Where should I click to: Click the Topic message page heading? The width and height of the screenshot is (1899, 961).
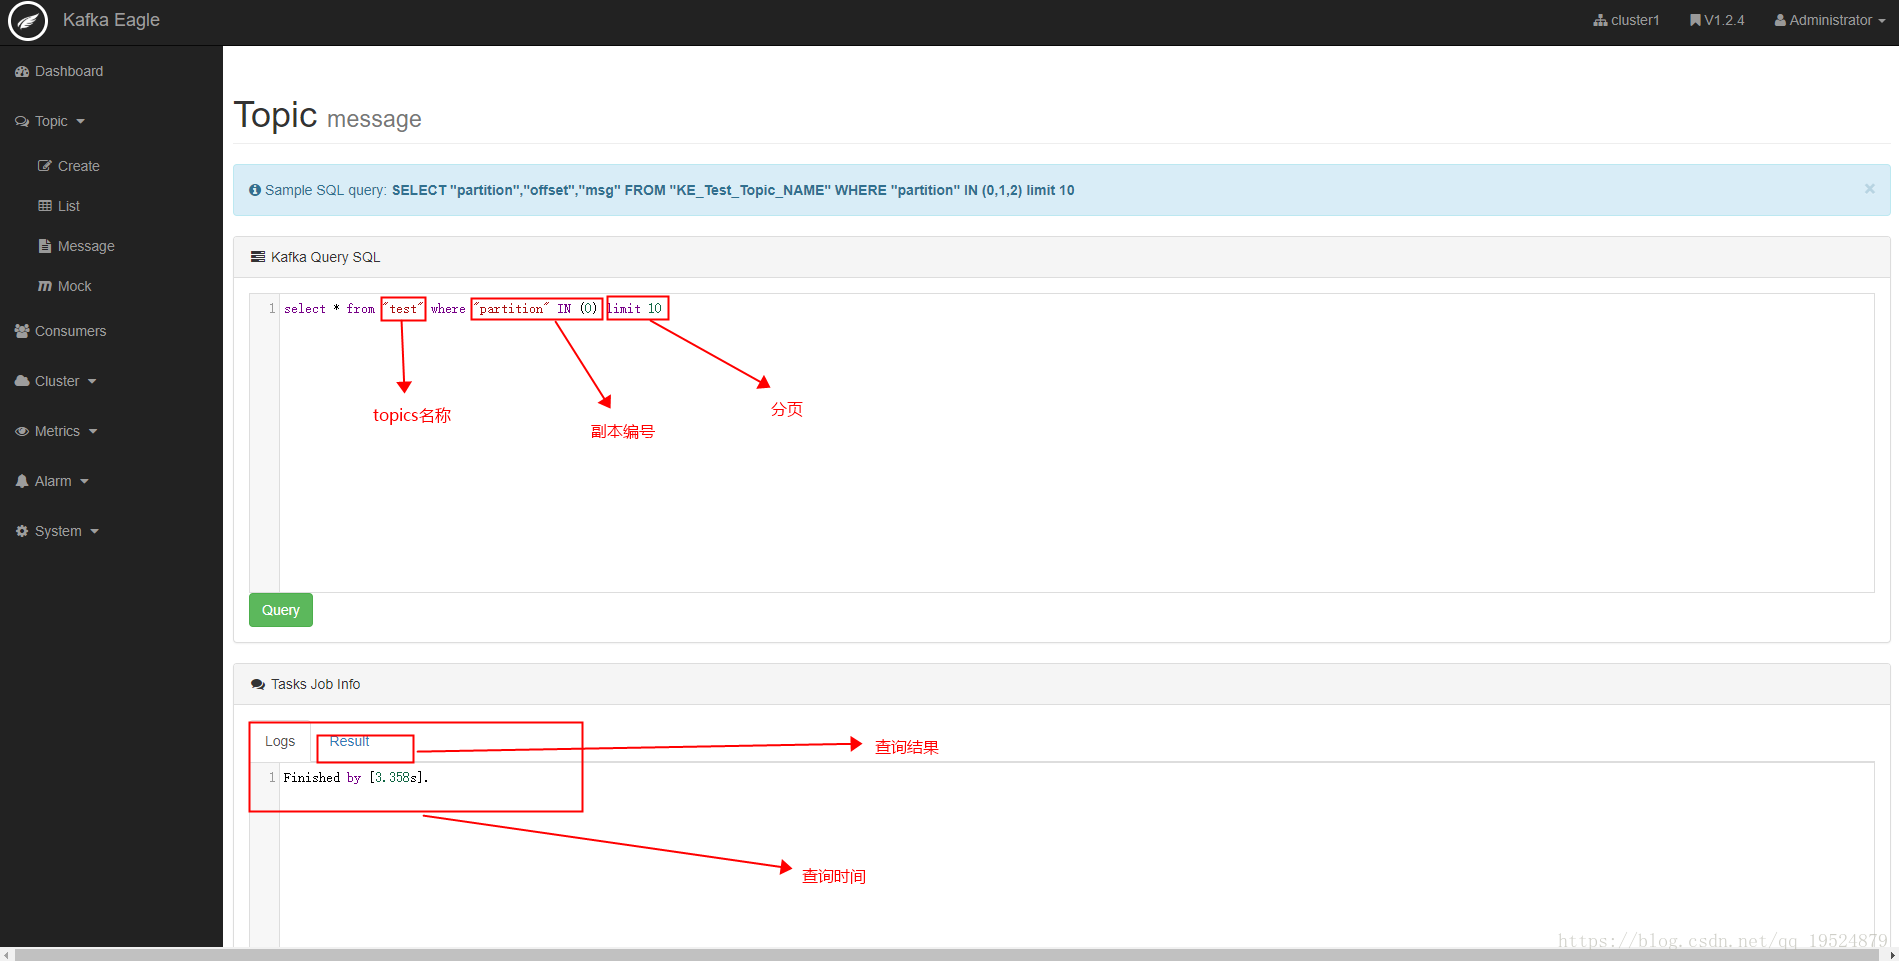tap(327, 116)
